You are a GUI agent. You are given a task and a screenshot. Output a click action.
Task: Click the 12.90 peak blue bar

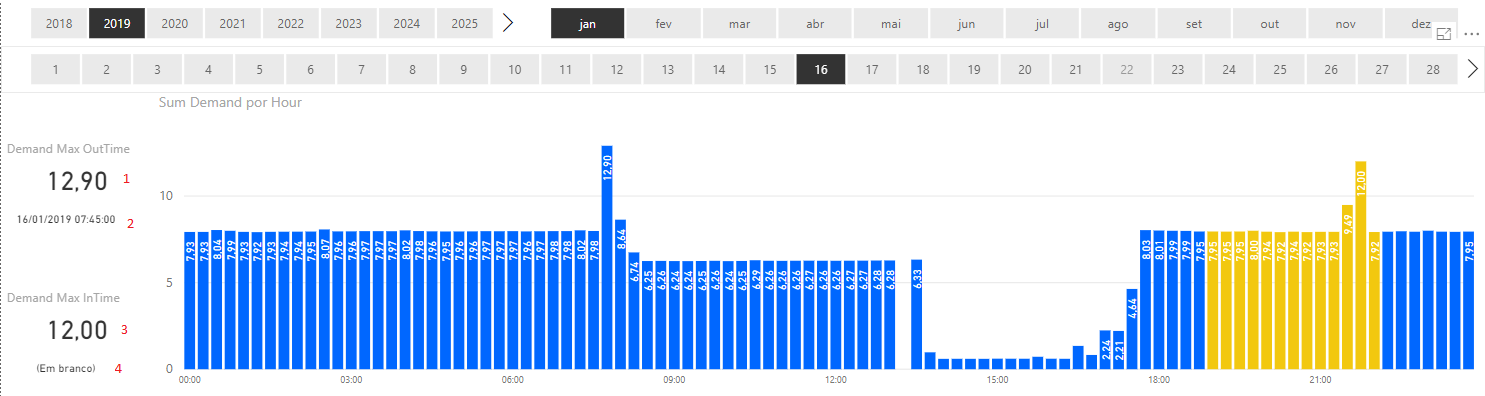pyautogui.click(x=607, y=257)
